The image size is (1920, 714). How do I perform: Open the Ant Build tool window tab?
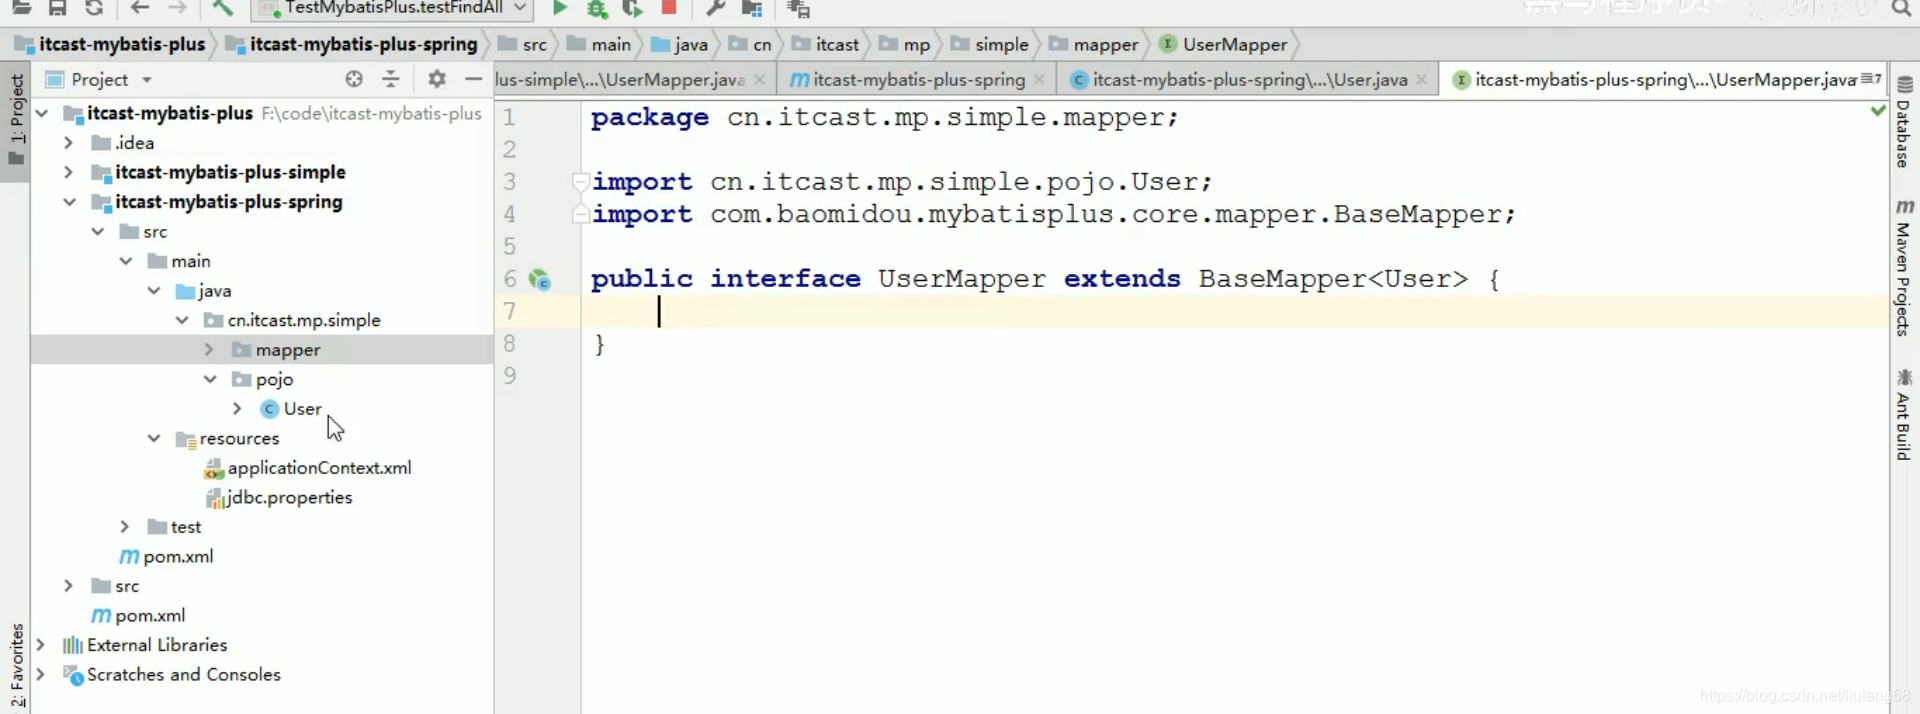[x=1904, y=414]
